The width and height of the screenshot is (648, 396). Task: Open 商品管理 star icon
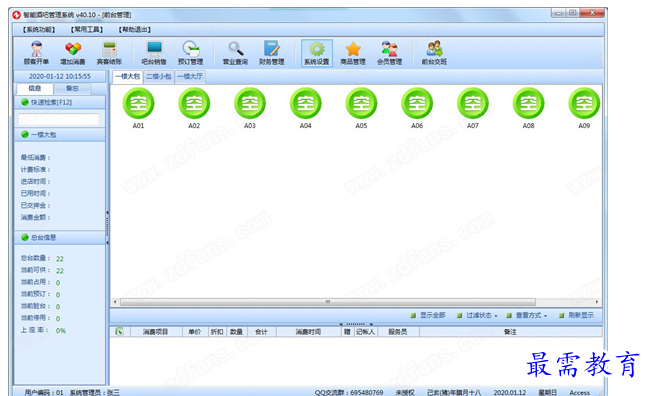click(x=353, y=53)
